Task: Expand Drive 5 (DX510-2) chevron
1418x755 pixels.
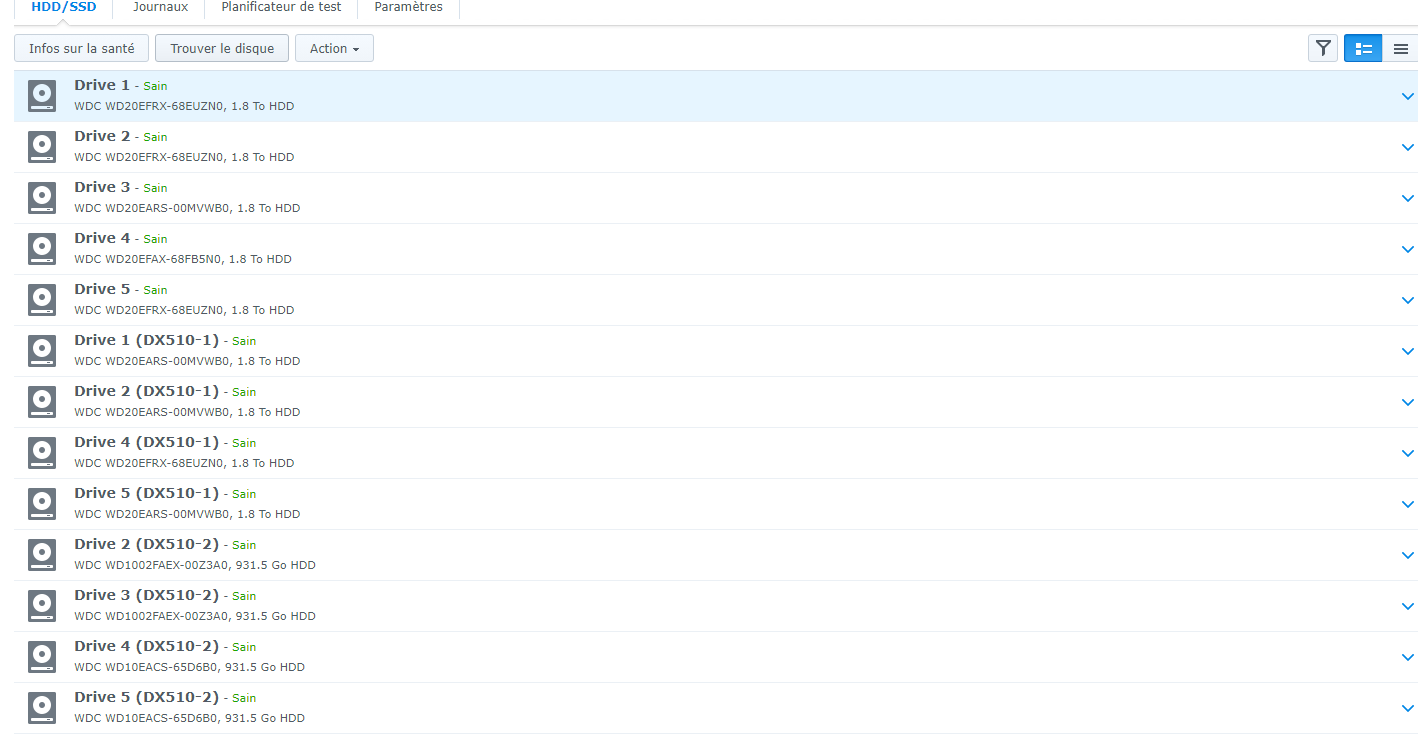Action: [1408, 709]
